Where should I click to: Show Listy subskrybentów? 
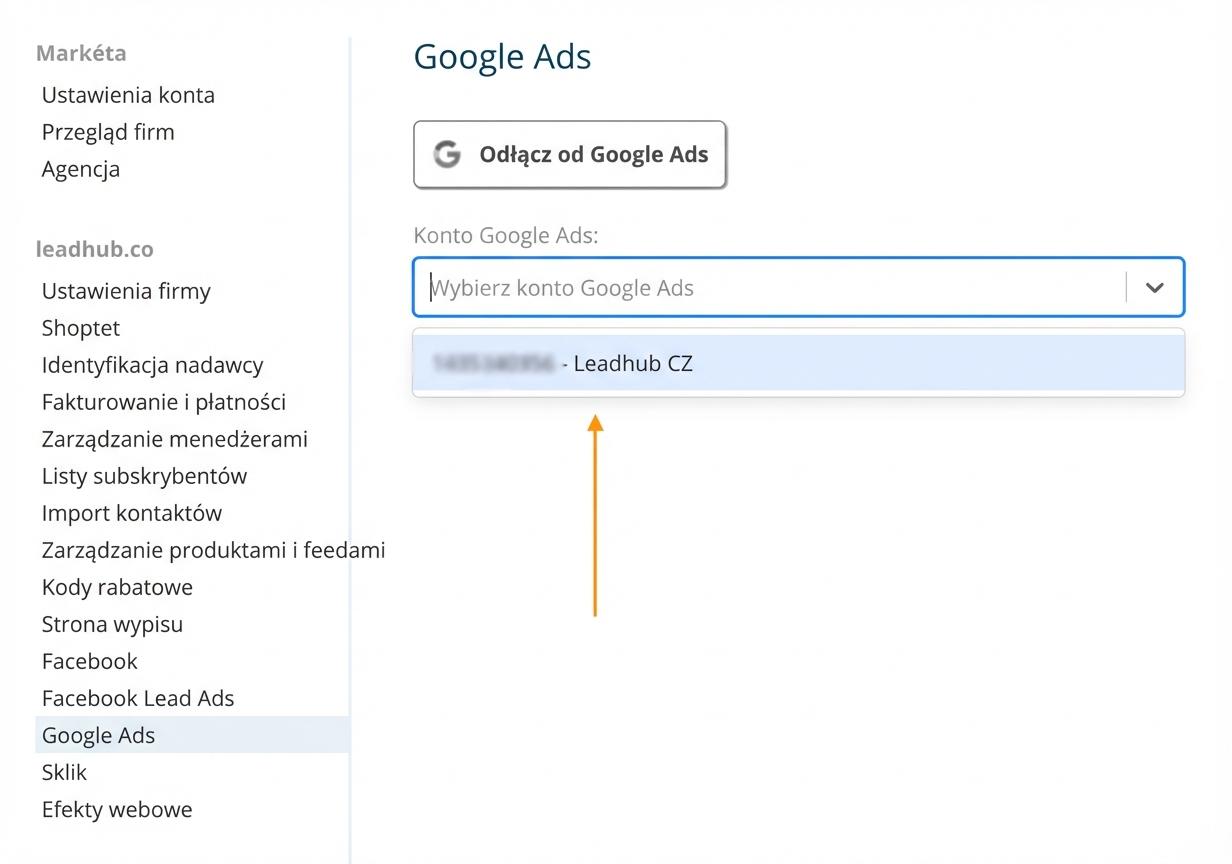(x=144, y=476)
